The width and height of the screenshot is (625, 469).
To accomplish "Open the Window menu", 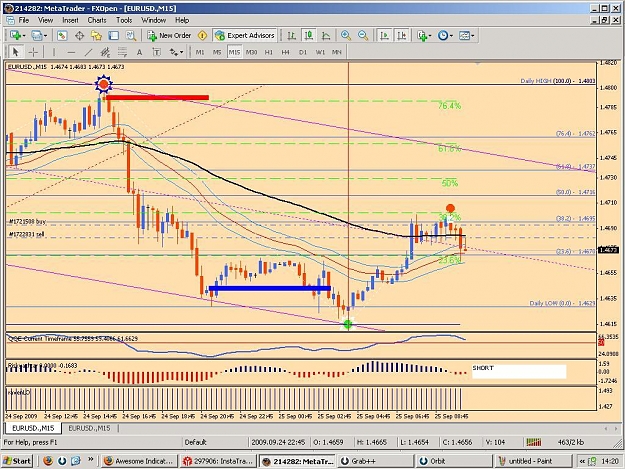I will click(153, 20).
